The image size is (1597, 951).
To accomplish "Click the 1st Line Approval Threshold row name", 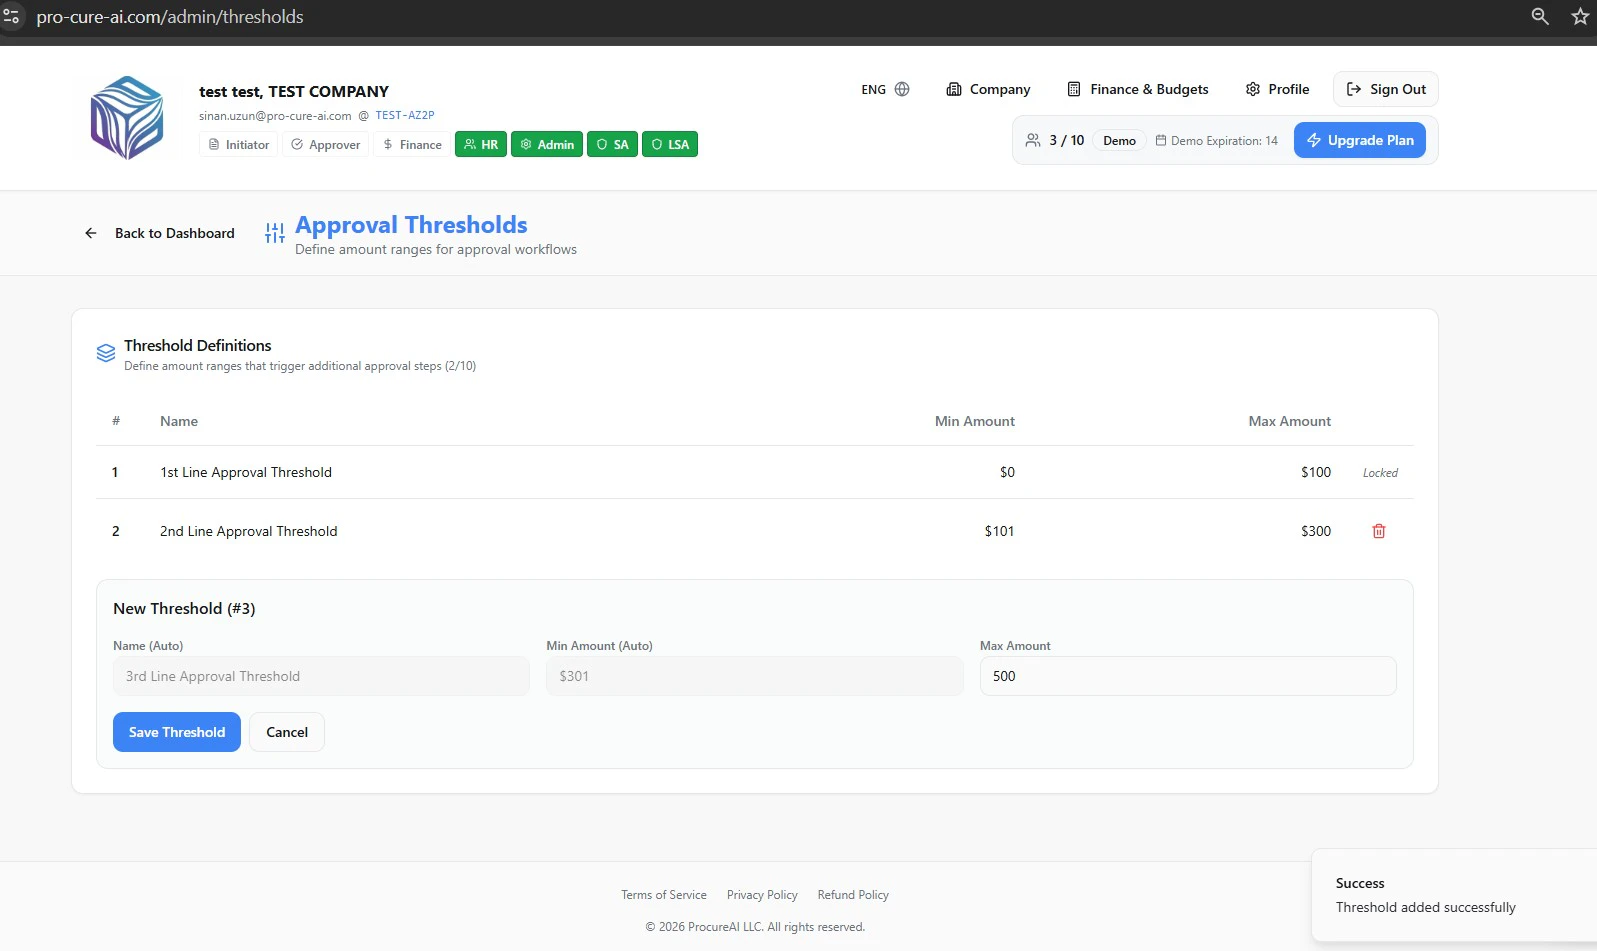I will tap(246, 472).
